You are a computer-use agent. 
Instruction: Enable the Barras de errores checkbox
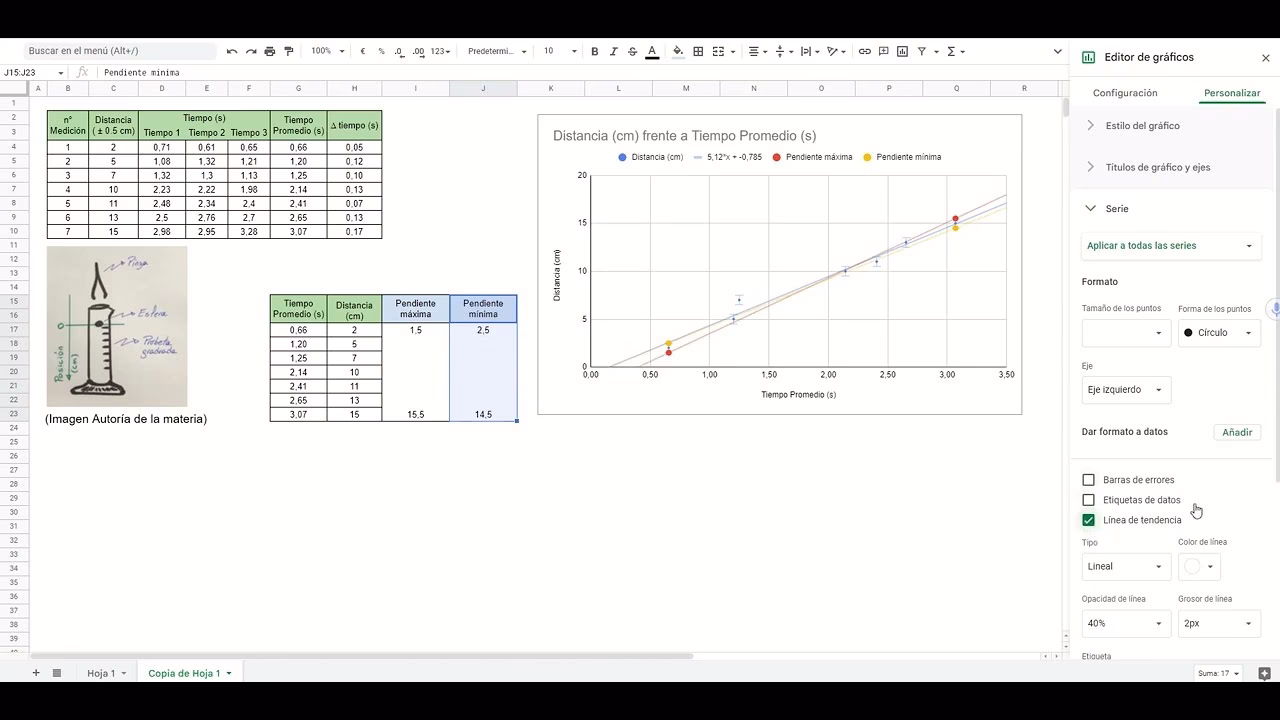[1089, 480]
